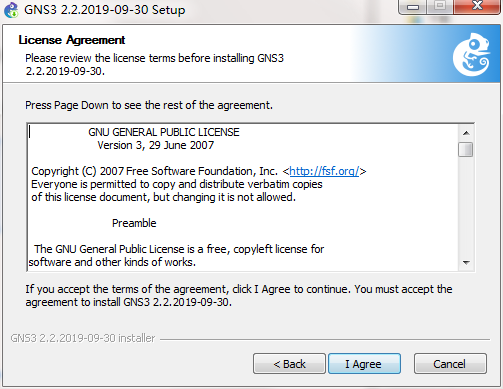Go to previous step with Back button
The image size is (503, 389).
point(289,364)
